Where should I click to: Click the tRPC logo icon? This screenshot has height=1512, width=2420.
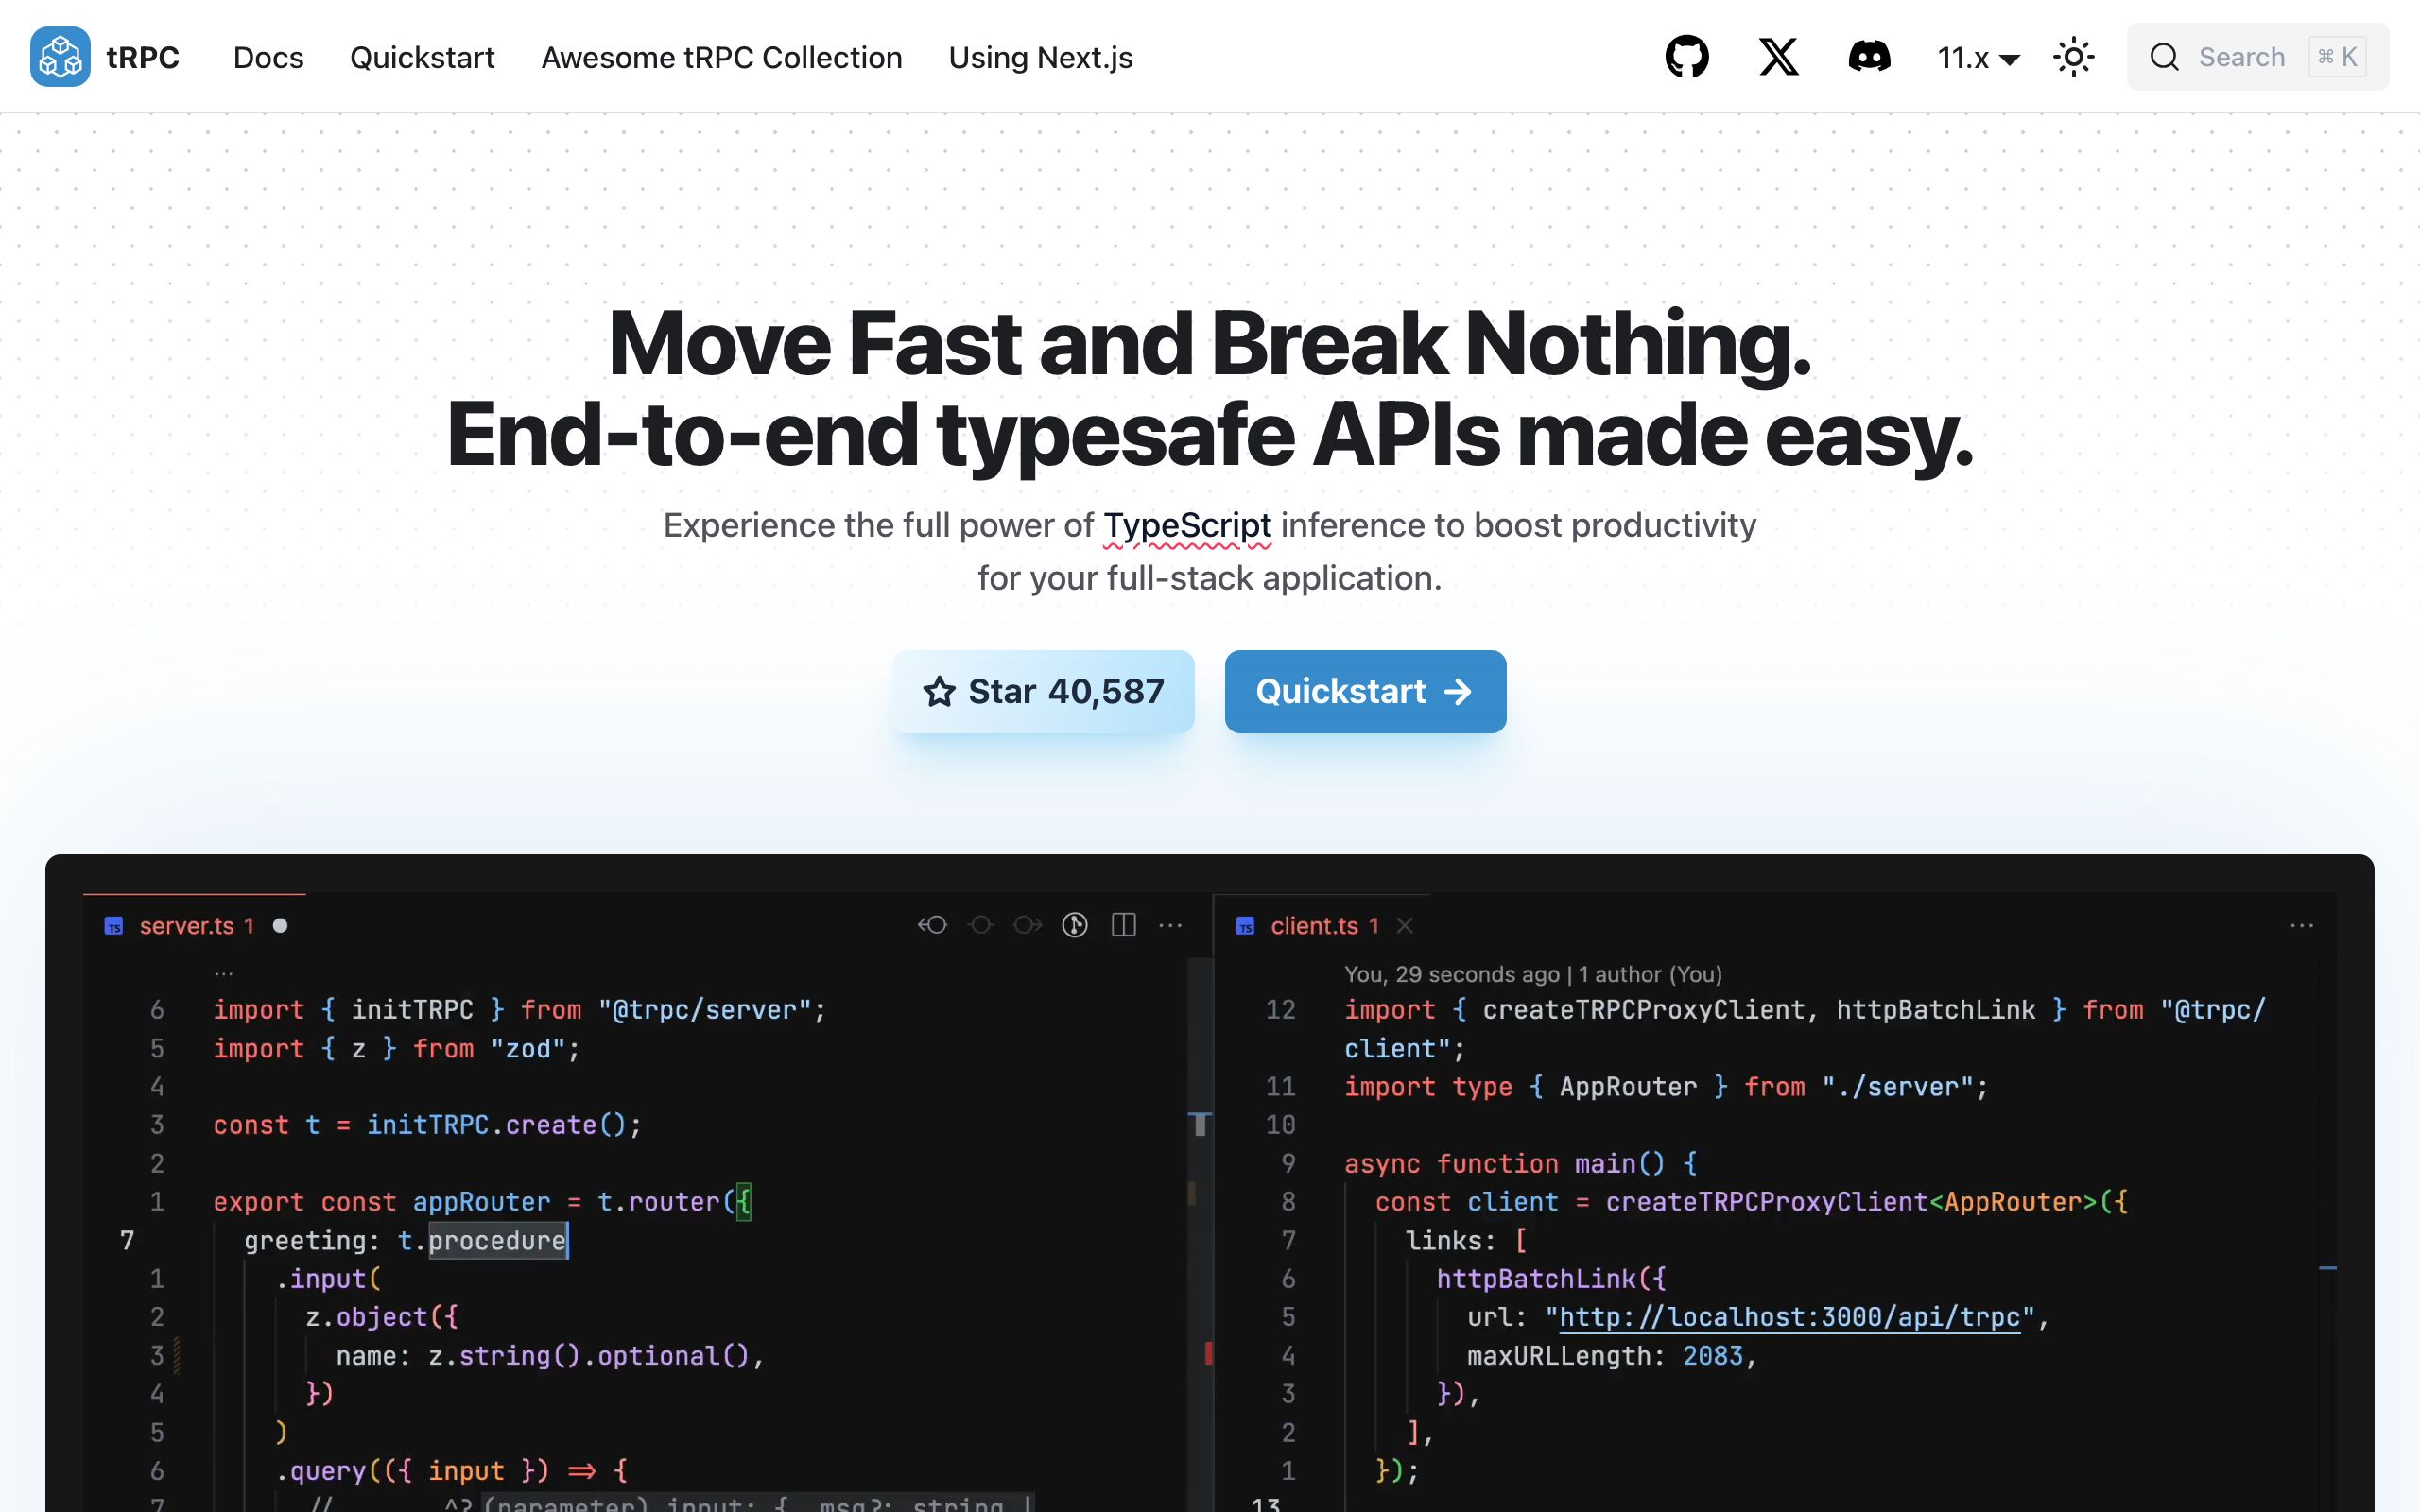pos(60,57)
